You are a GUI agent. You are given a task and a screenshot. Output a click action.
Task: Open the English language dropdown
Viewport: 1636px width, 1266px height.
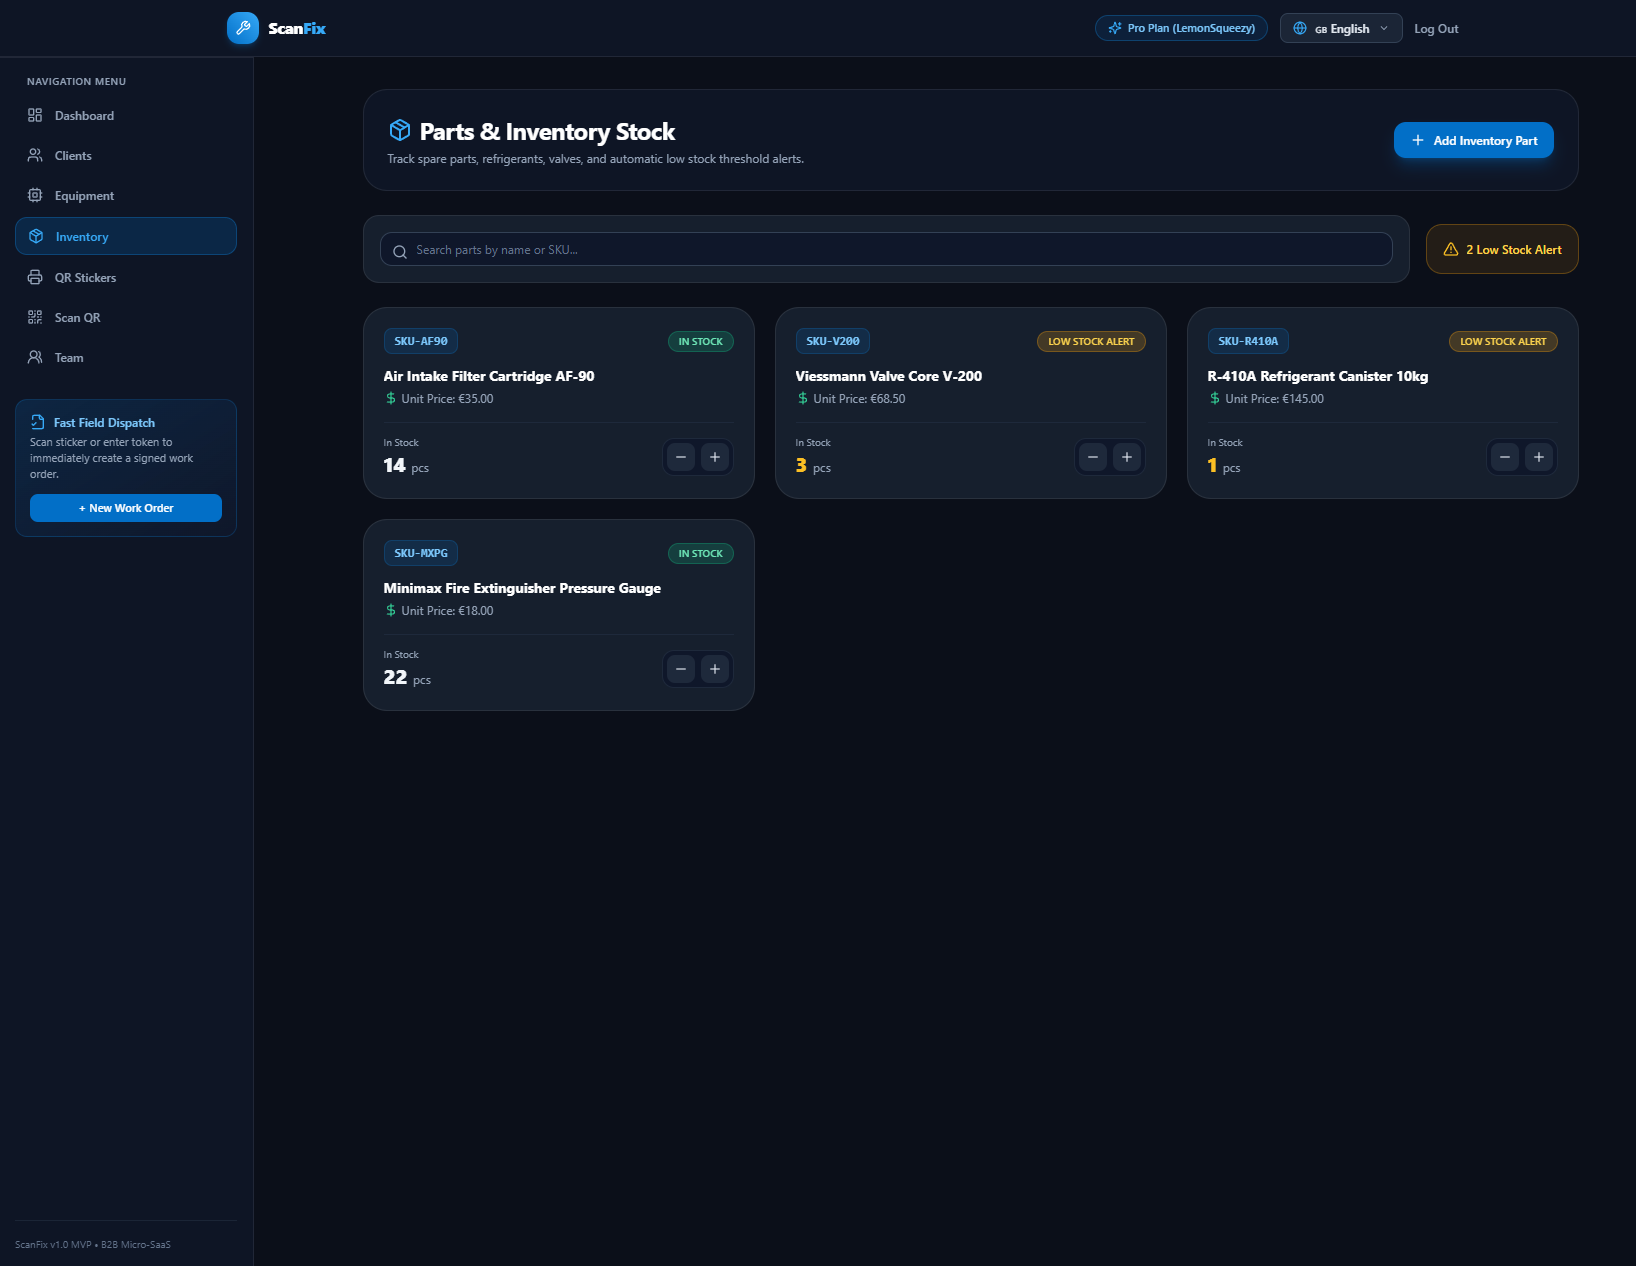click(1341, 28)
